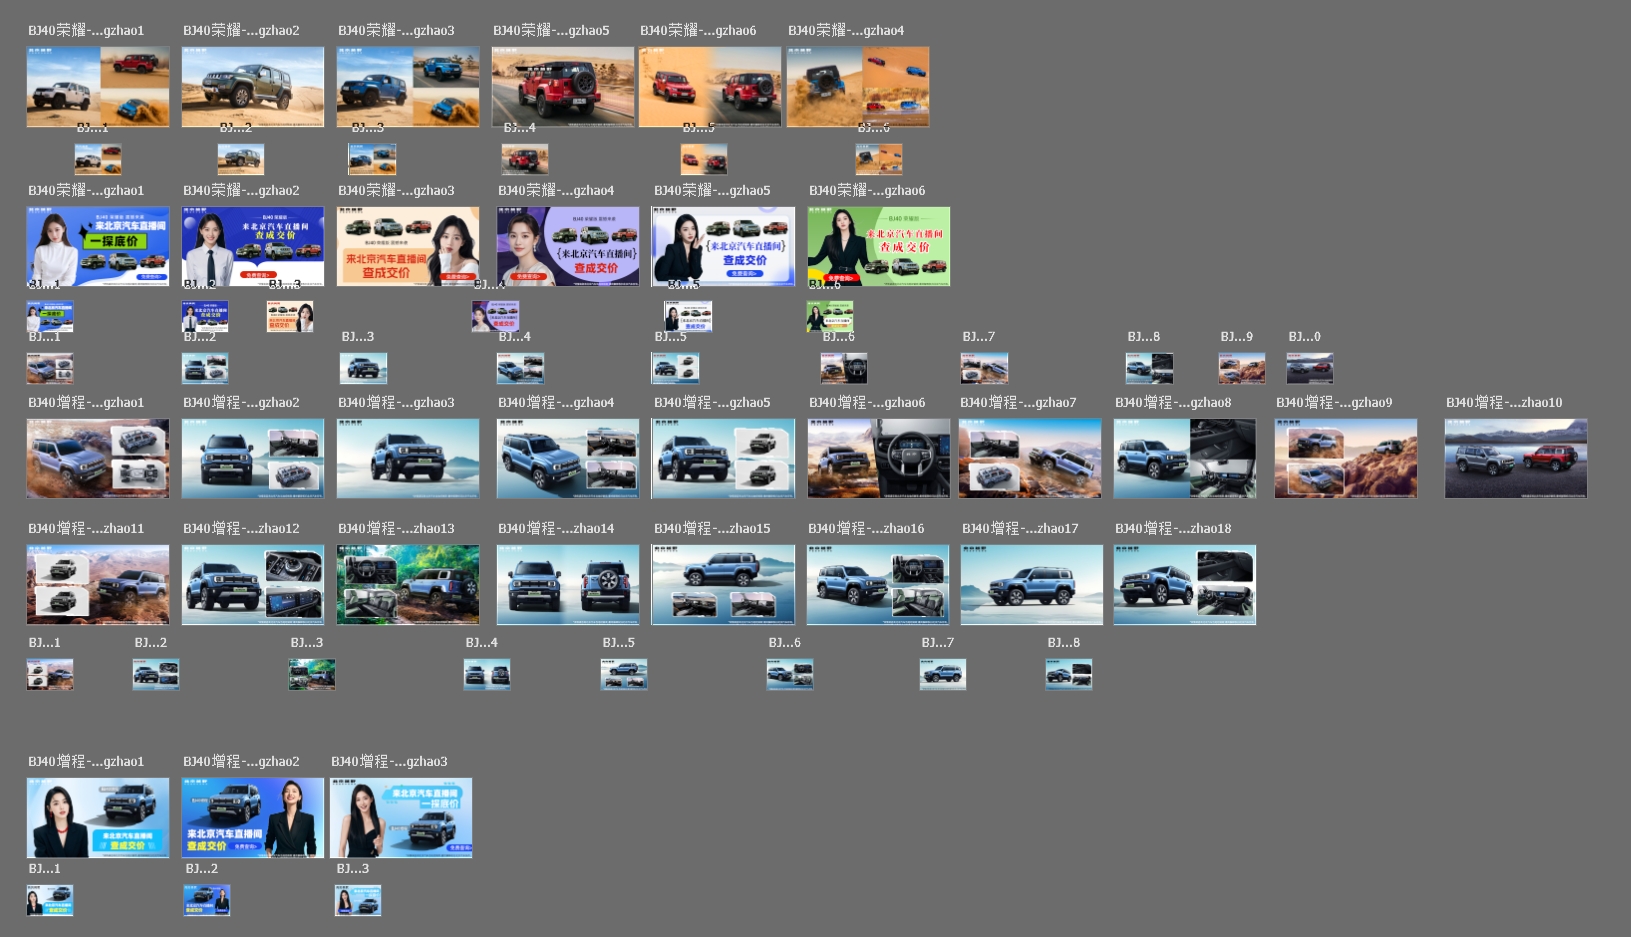Select BJ40增程 artboard showing SUV chassis cutaways
Image resolution: width=1631 pixels, height=937 pixels.
98,459
